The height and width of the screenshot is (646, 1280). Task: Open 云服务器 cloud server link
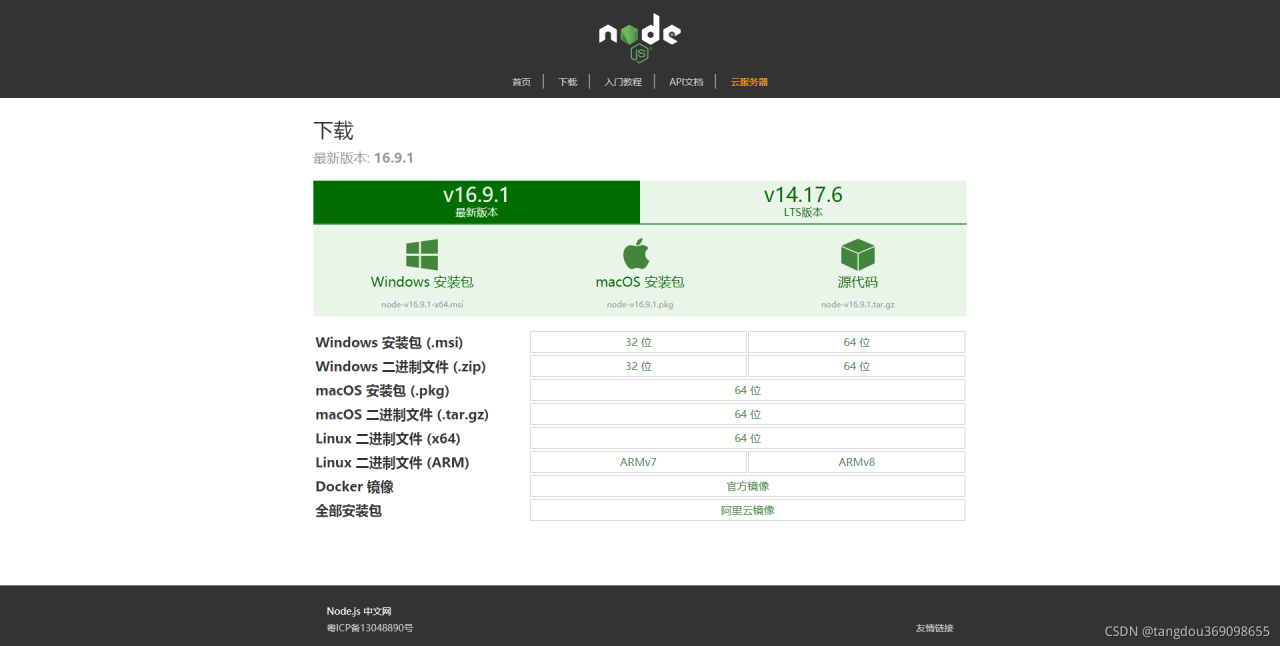(x=750, y=82)
